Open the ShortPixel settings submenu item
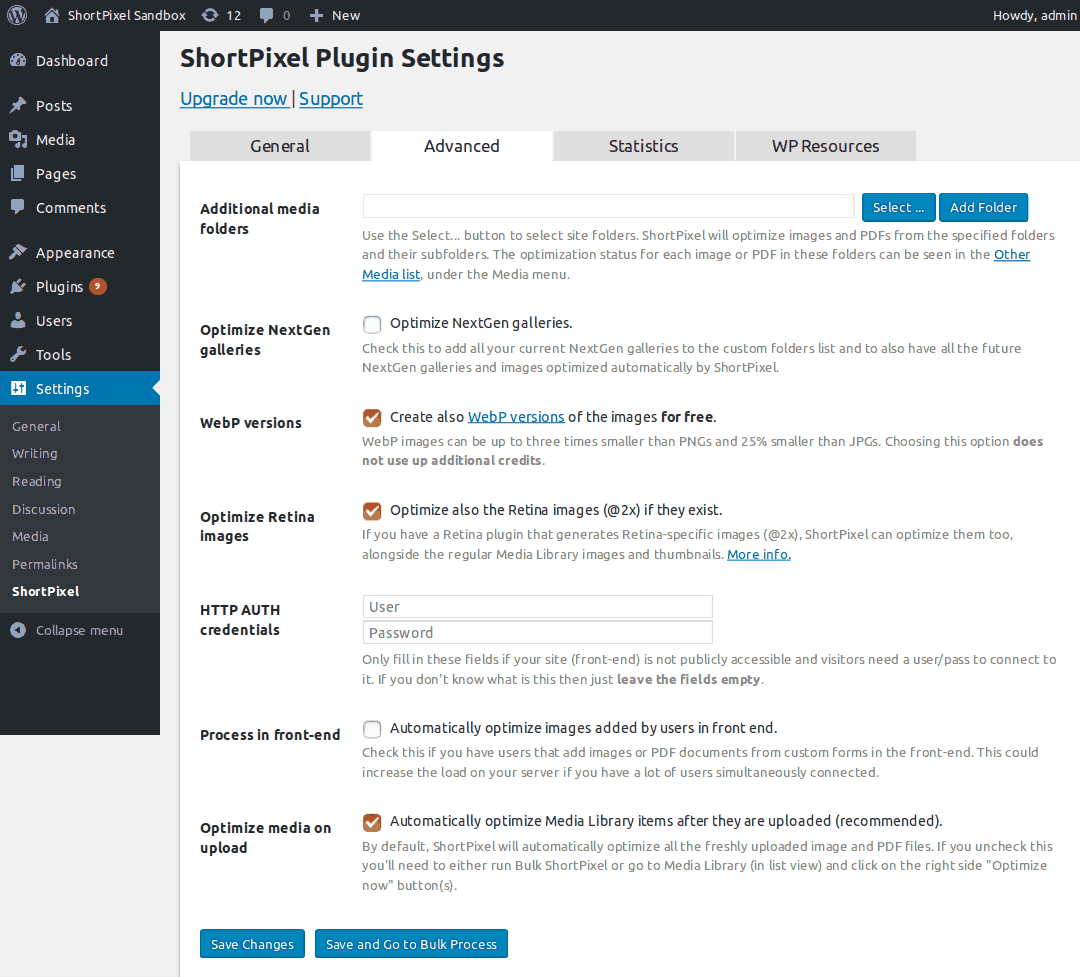 pyautogui.click(x=45, y=591)
